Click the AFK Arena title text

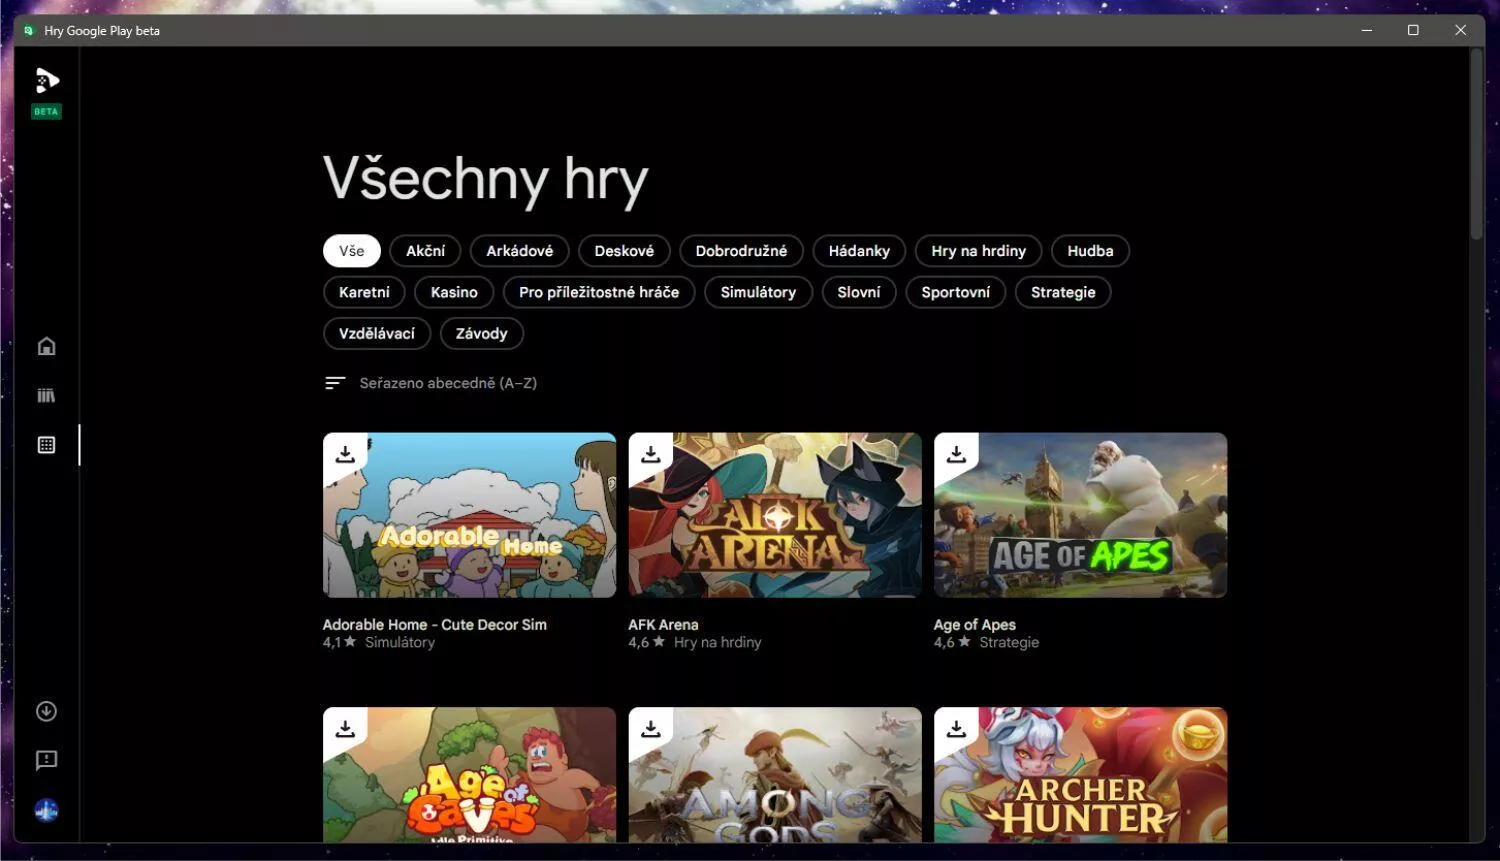pyautogui.click(x=663, y=624)
